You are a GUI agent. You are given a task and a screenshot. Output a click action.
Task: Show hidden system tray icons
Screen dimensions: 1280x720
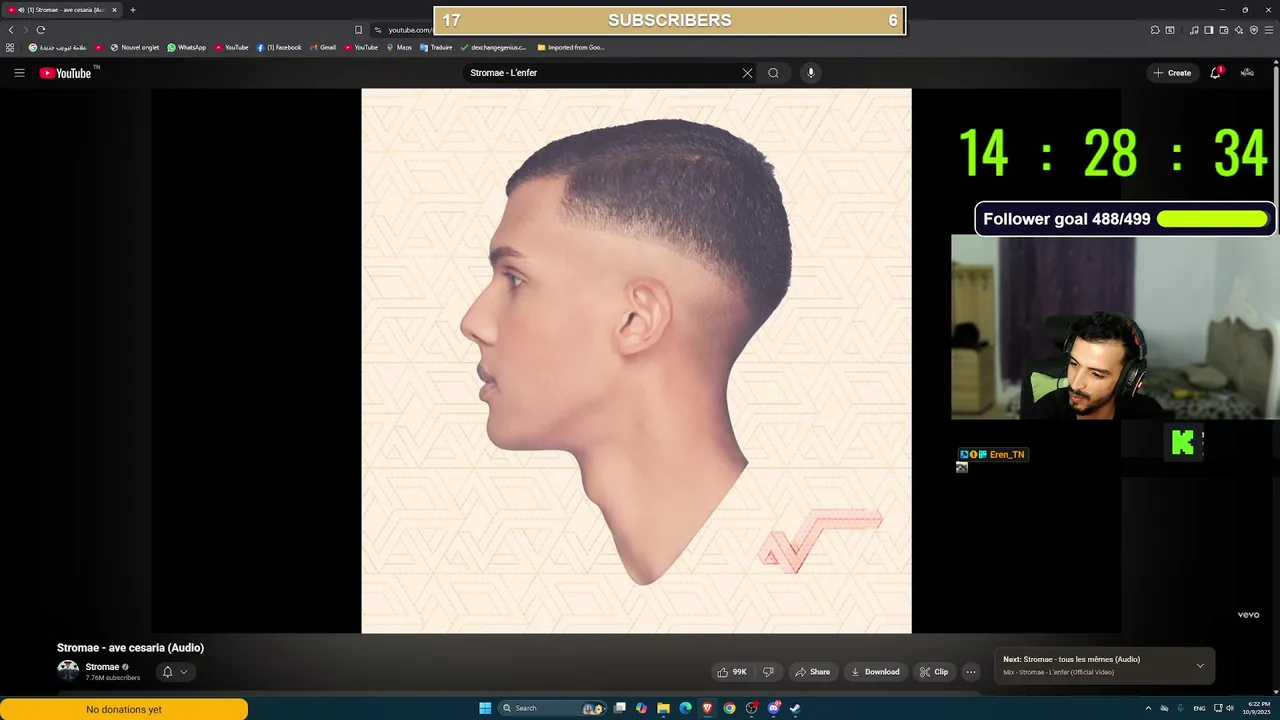coord(1148,708)
